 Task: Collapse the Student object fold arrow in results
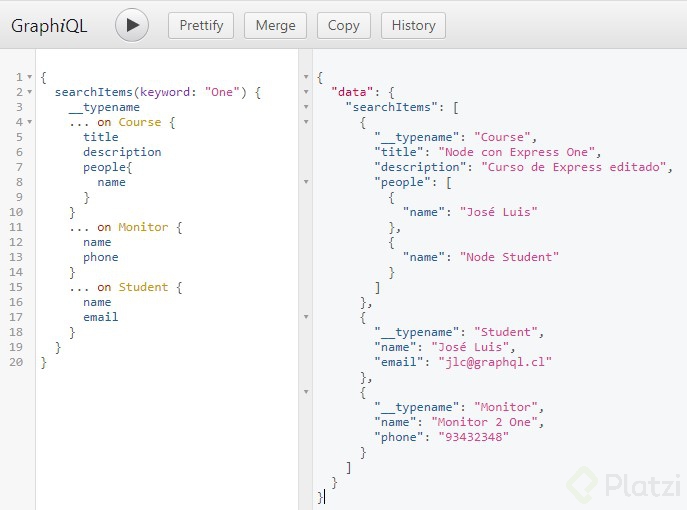point(306,317)
